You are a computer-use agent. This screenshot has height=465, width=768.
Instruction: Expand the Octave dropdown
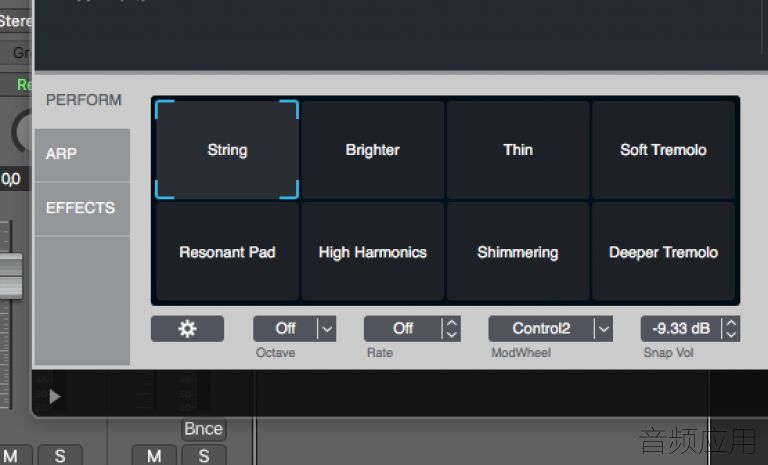327,328
